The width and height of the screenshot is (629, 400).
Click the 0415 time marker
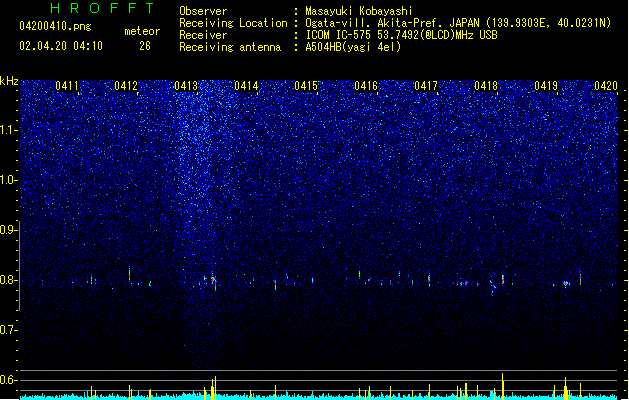click(x=306, y=86)
